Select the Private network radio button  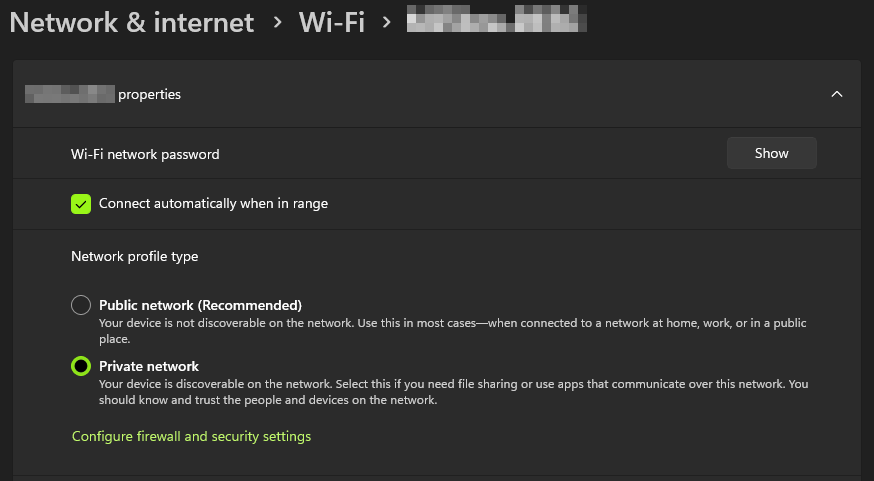pyautogui.click(x=81, y=366)
